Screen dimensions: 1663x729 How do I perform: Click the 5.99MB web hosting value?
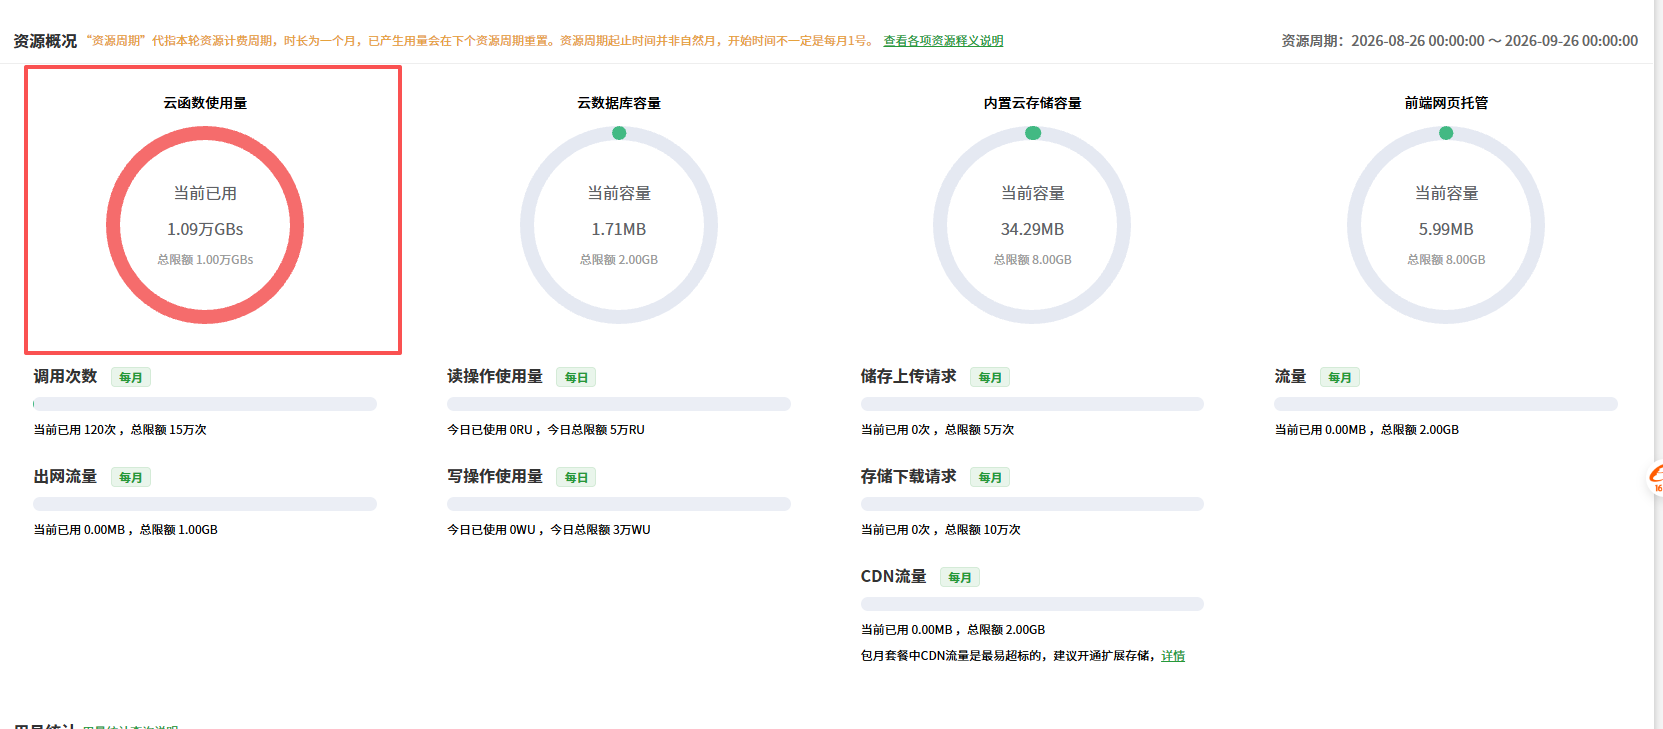coord(1446,229)
